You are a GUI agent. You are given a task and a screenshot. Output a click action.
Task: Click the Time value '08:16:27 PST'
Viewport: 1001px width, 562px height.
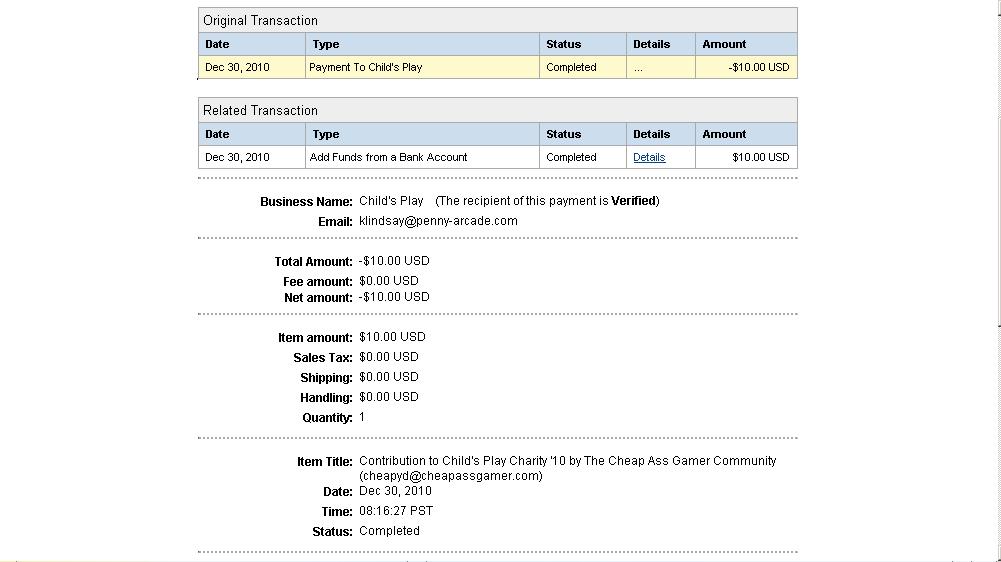coord(396,511)
